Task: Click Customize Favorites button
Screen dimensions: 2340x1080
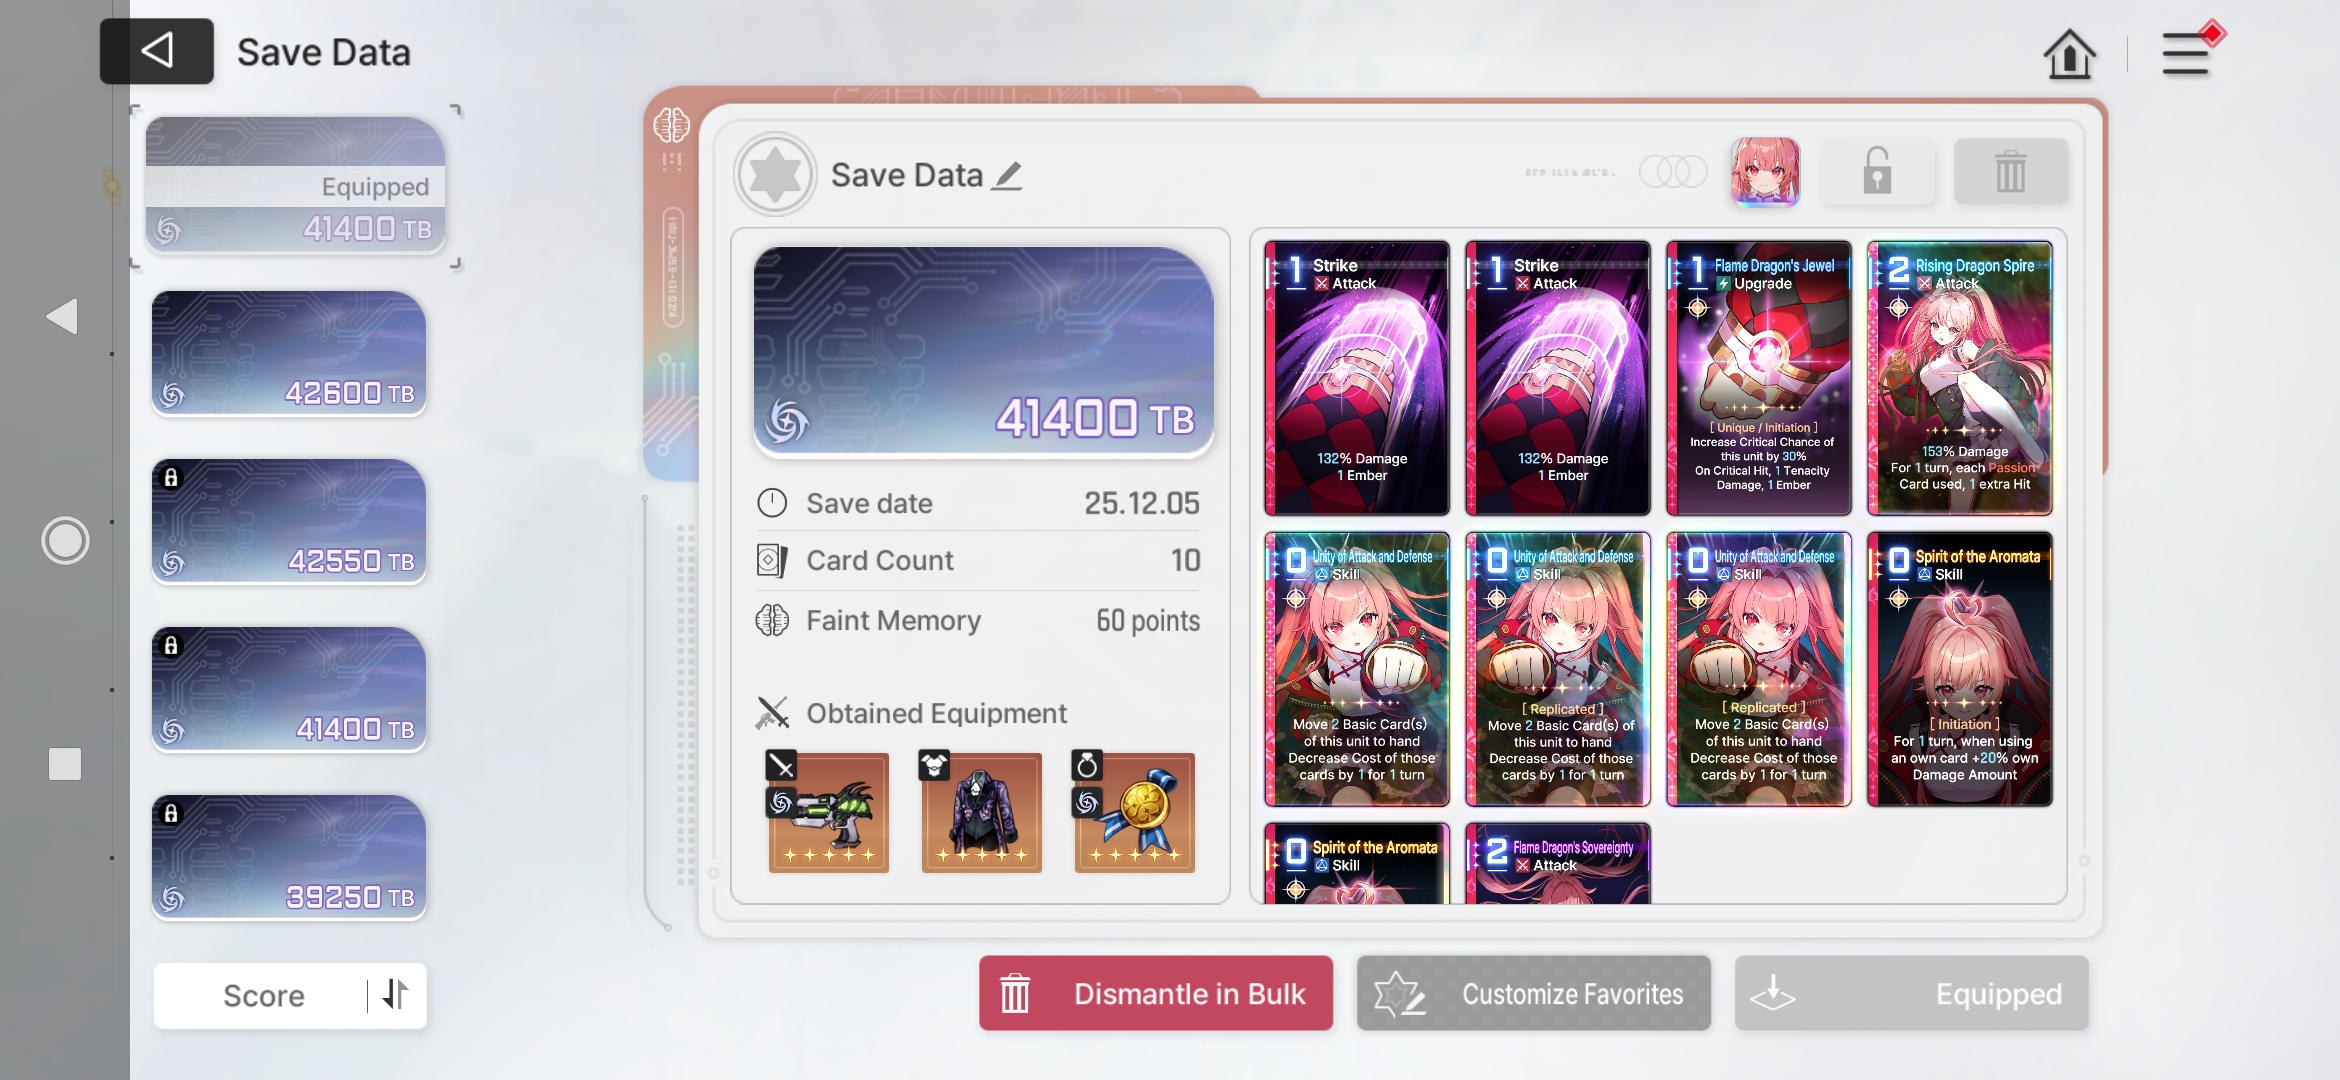Action: (1533, 994)
